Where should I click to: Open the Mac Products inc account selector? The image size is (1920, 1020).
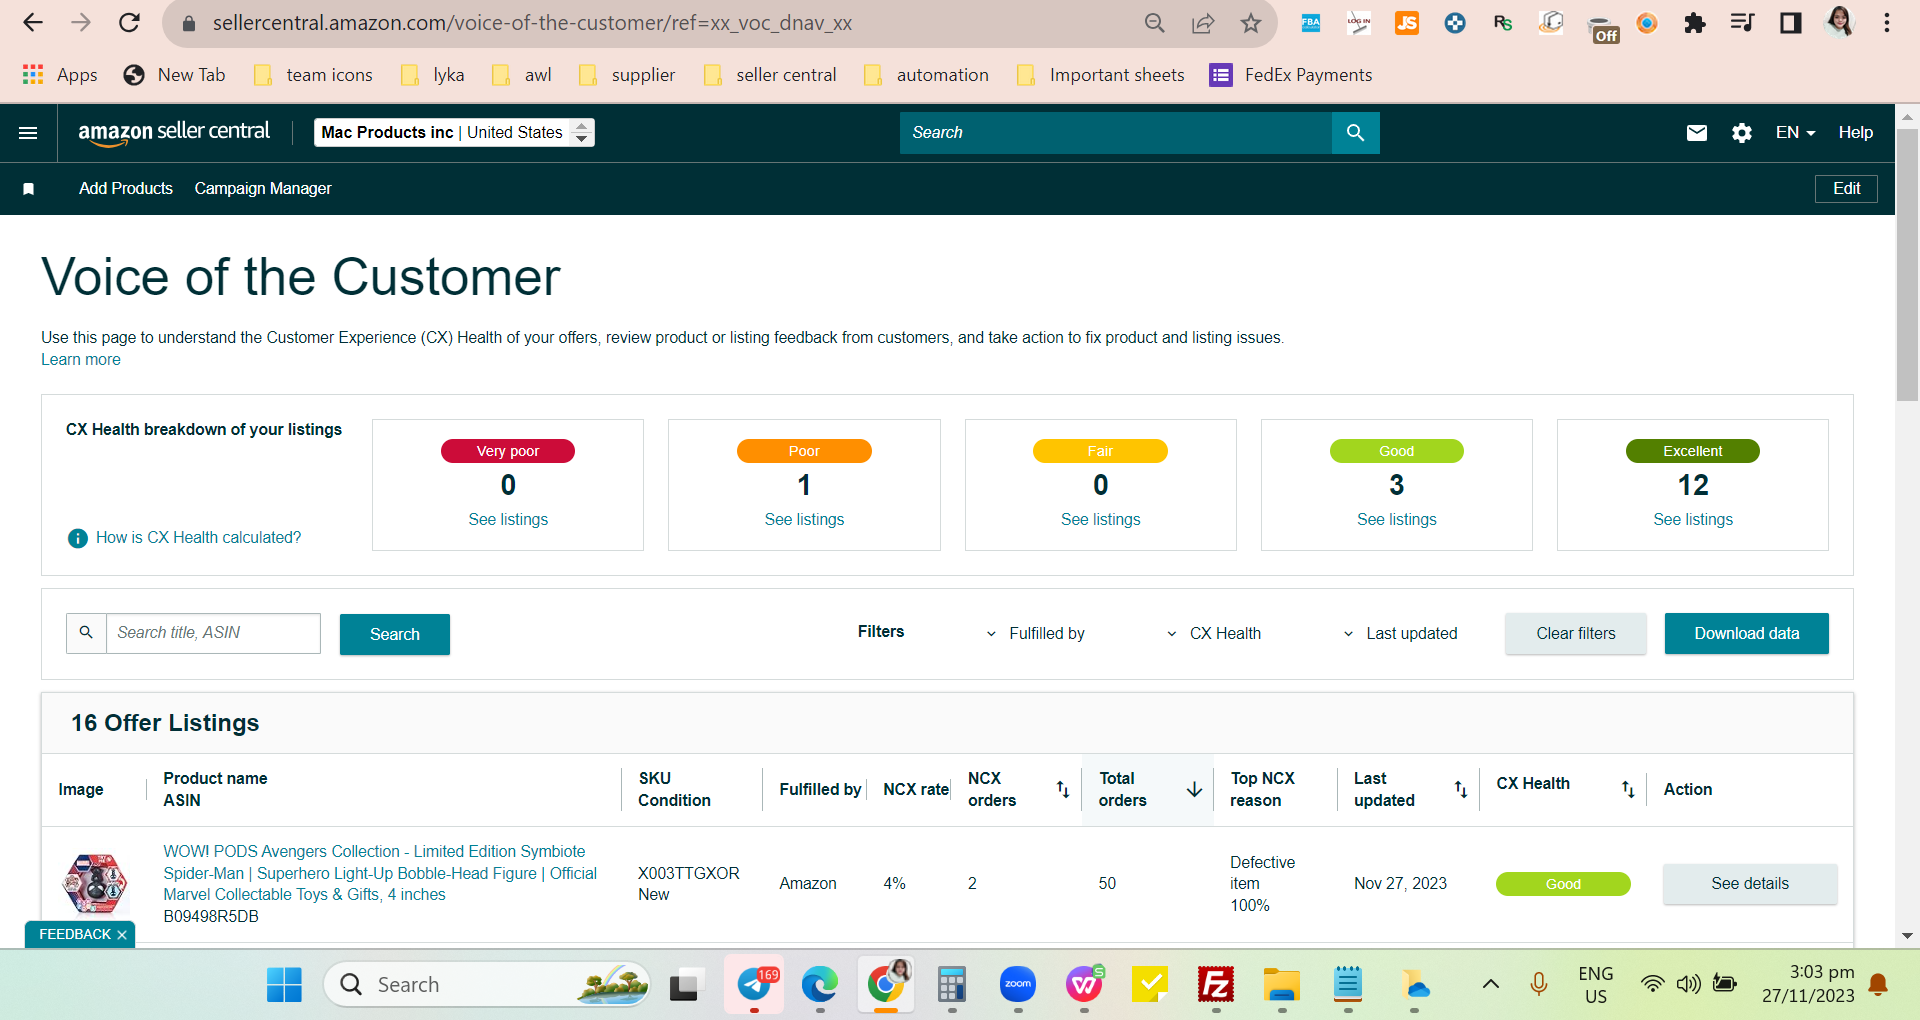455,133
